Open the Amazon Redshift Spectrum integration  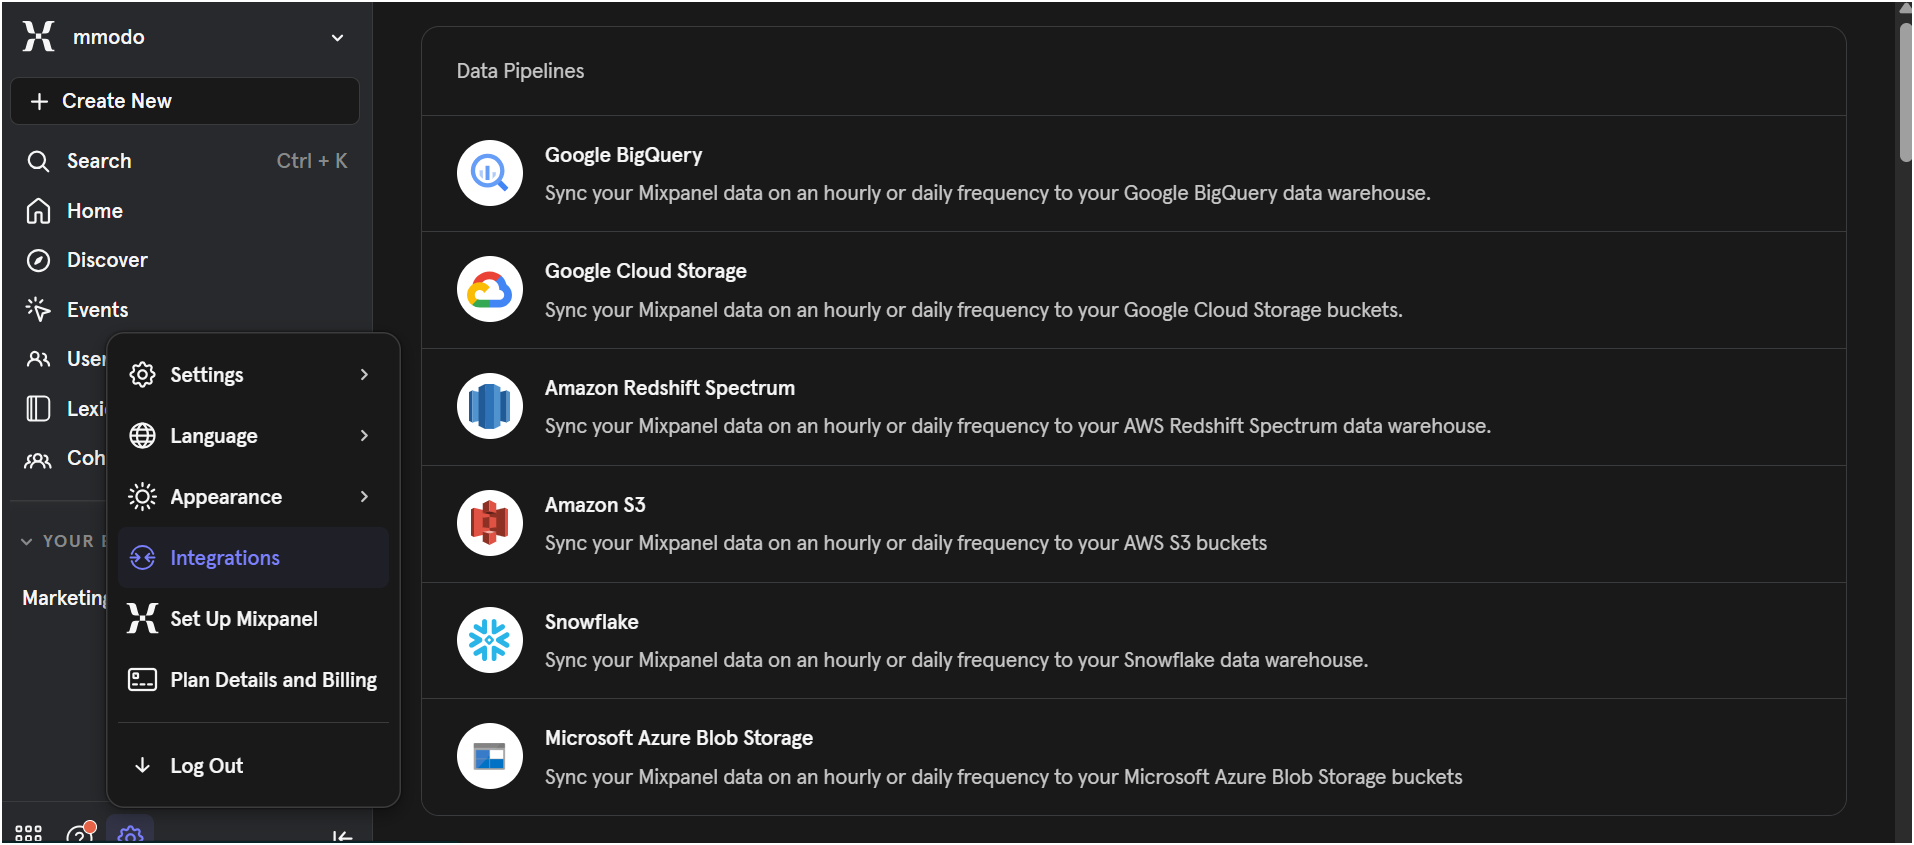click(1134, 407)
